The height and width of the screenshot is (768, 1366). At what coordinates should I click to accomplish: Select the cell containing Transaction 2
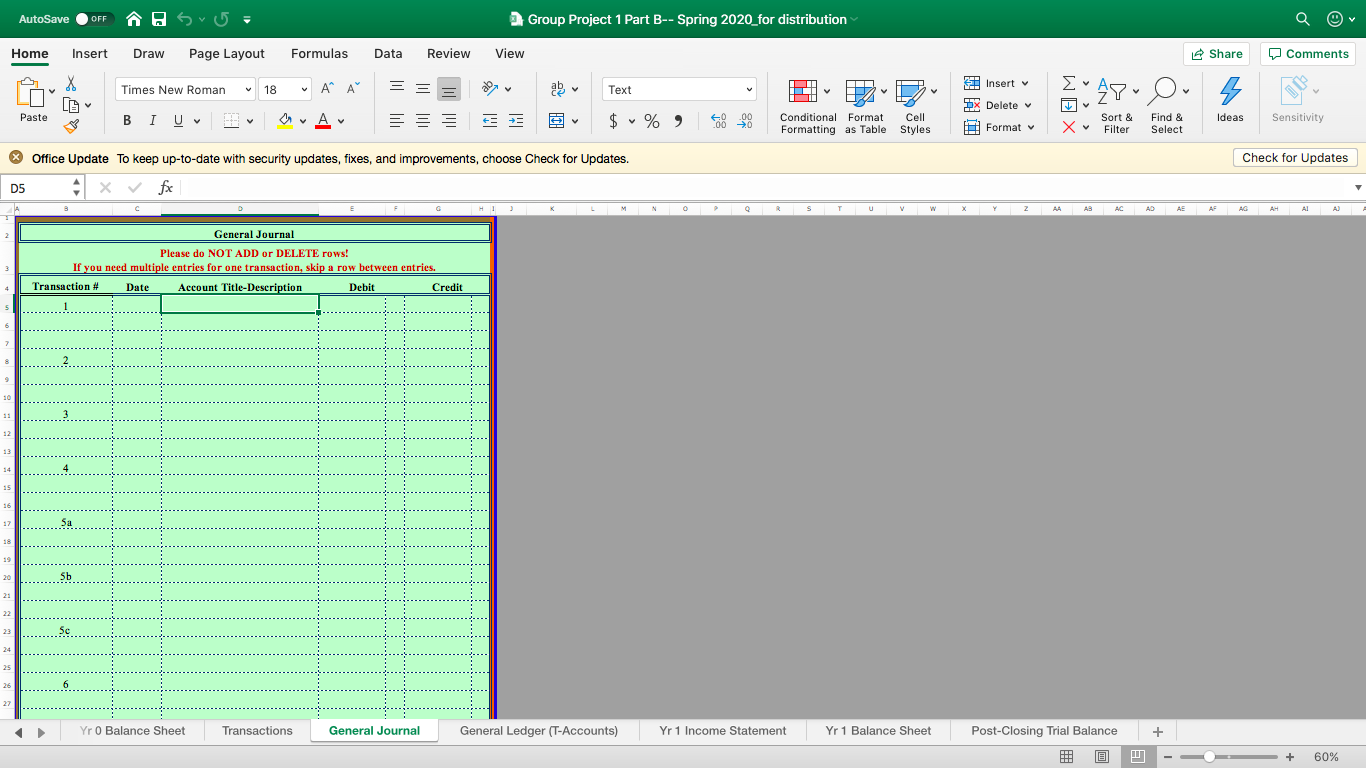tap(66, 360)
